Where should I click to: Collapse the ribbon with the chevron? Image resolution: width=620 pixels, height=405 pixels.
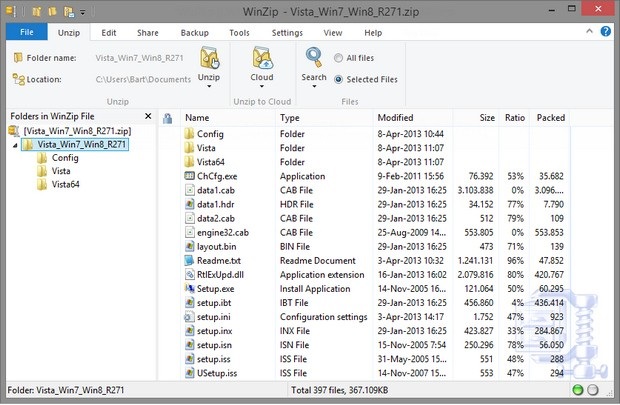click(589, 31)
